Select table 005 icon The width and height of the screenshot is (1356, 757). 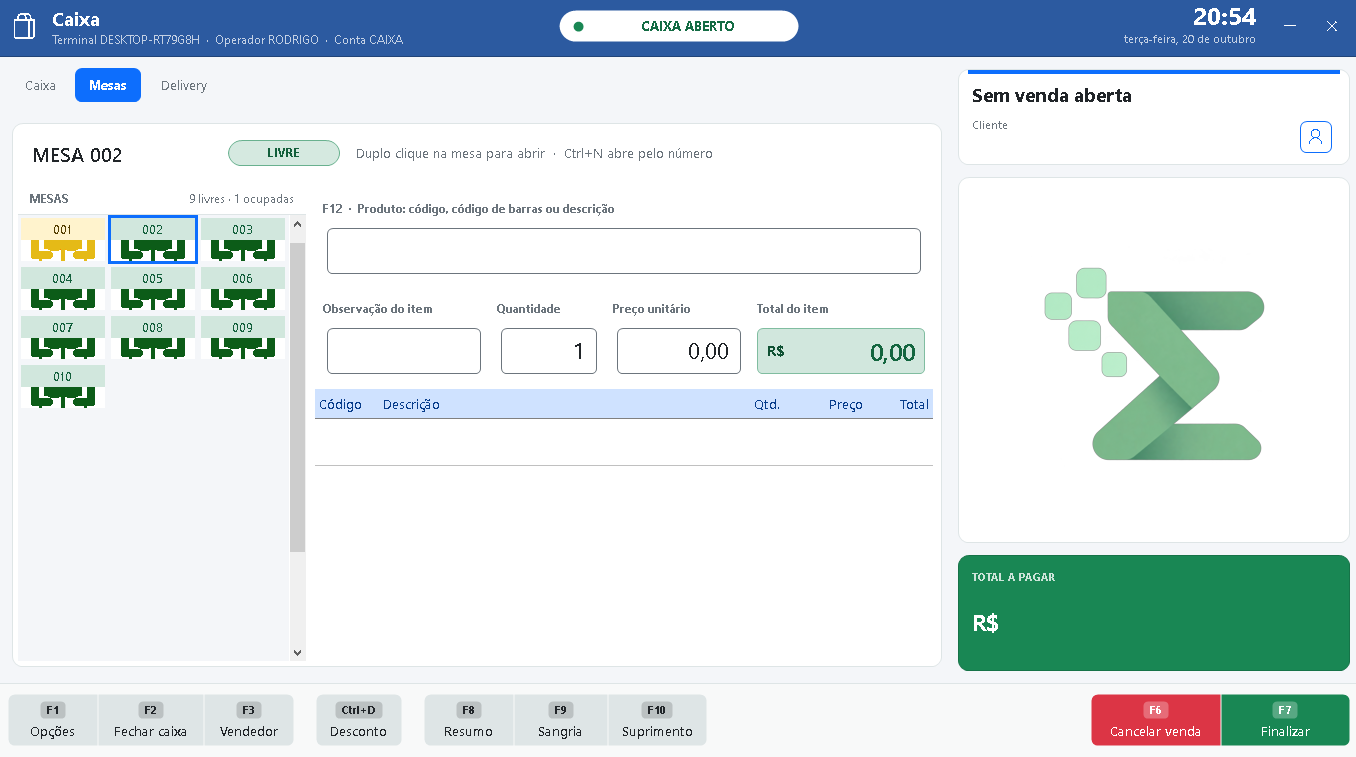[153, 289]
